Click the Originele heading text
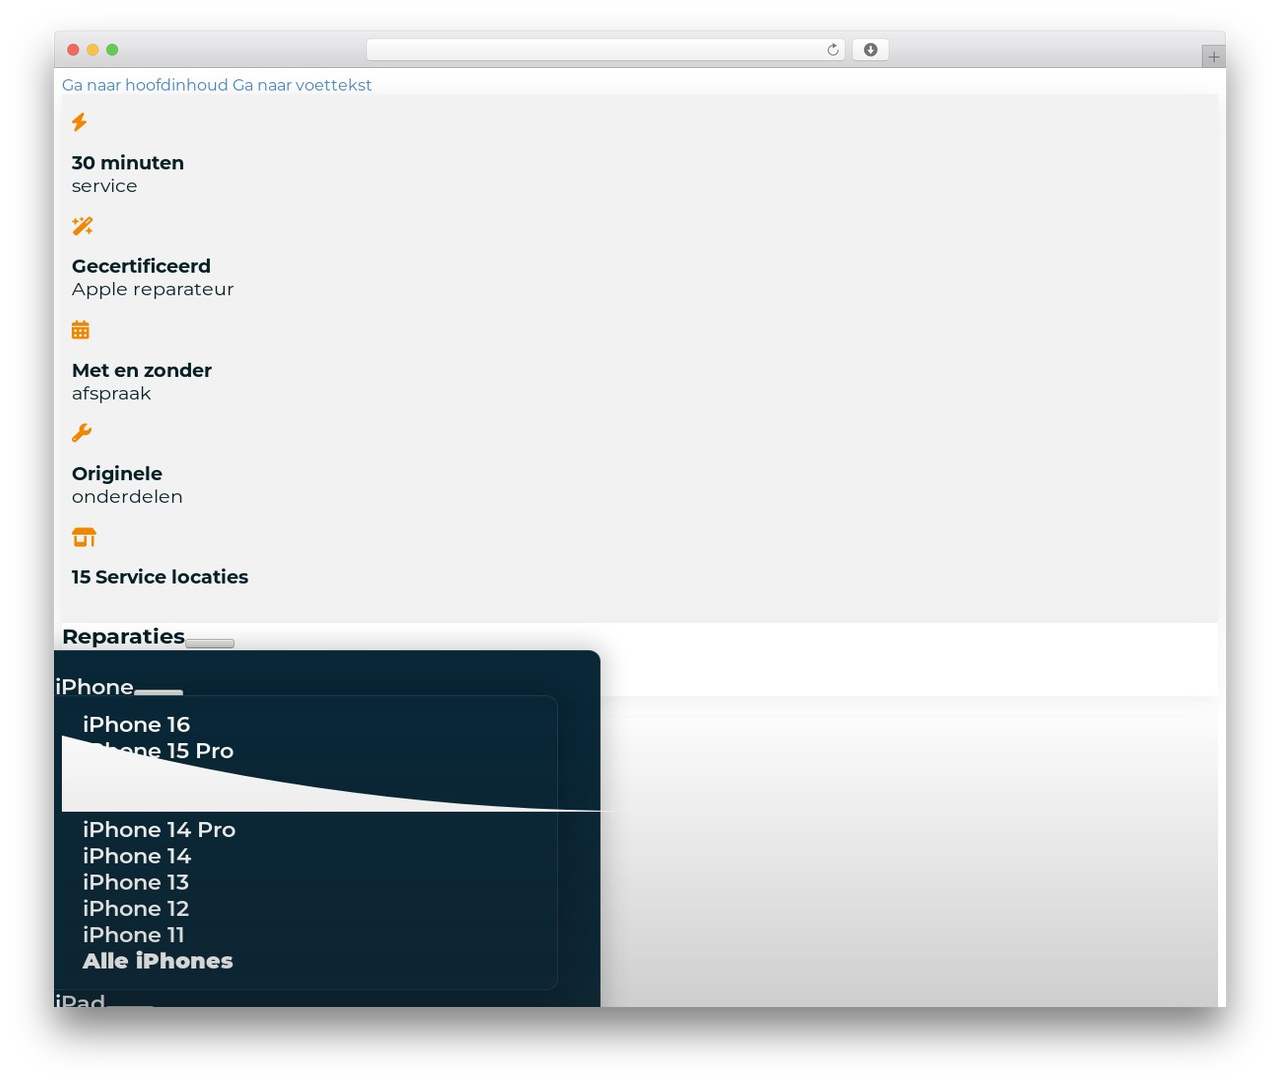1280x1084 pixels. point(117,474)
